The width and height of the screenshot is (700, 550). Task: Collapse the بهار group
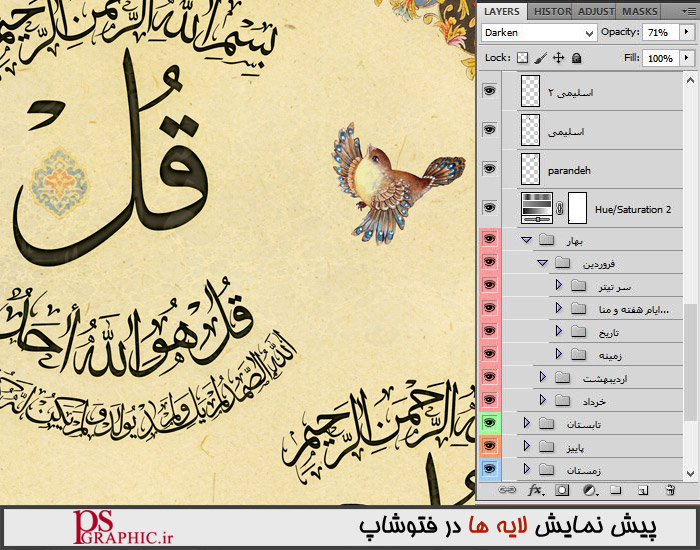click(x=527, y=240)
